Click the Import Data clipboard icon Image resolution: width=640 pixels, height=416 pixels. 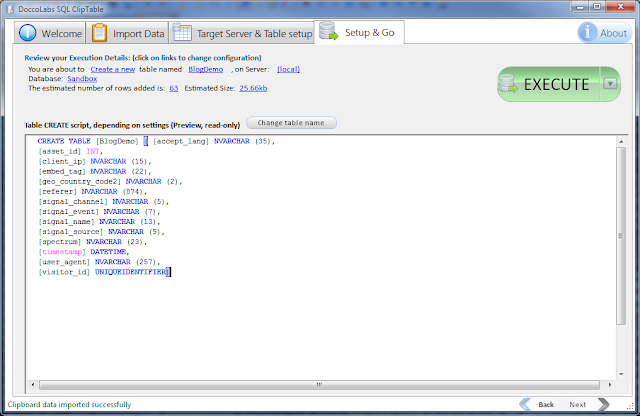(x=99, y=33)
